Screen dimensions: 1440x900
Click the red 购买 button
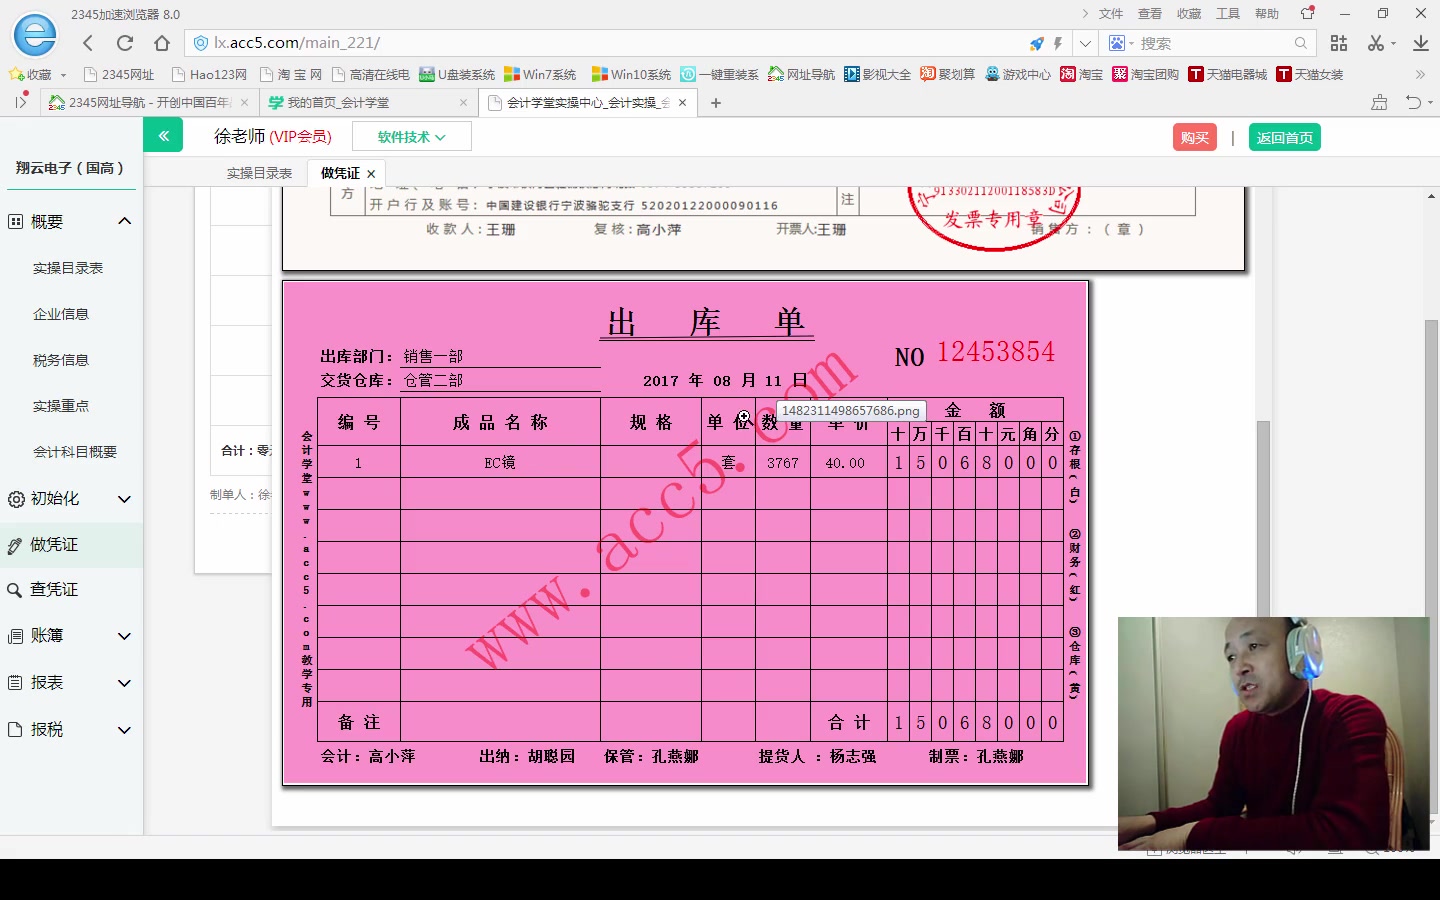(1194, 137)
